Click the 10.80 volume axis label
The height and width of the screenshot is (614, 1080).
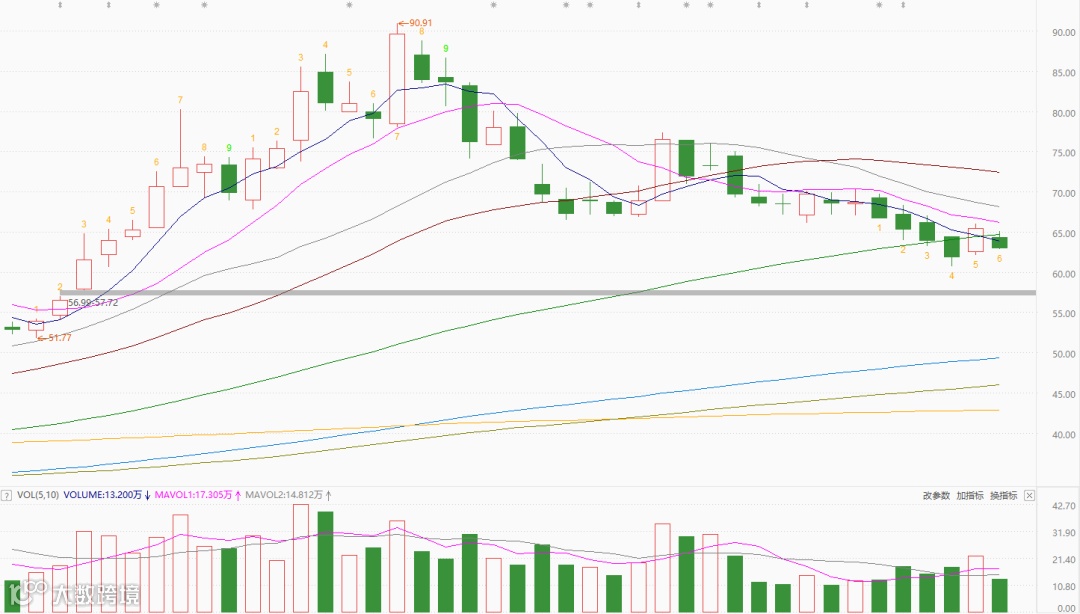coord(1063,586)
